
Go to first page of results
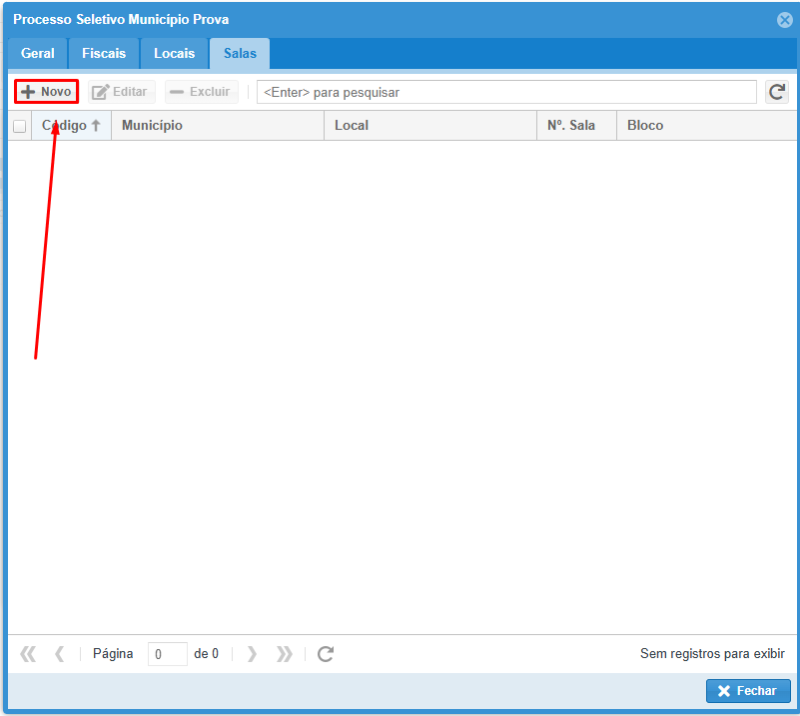coord(28,654)
